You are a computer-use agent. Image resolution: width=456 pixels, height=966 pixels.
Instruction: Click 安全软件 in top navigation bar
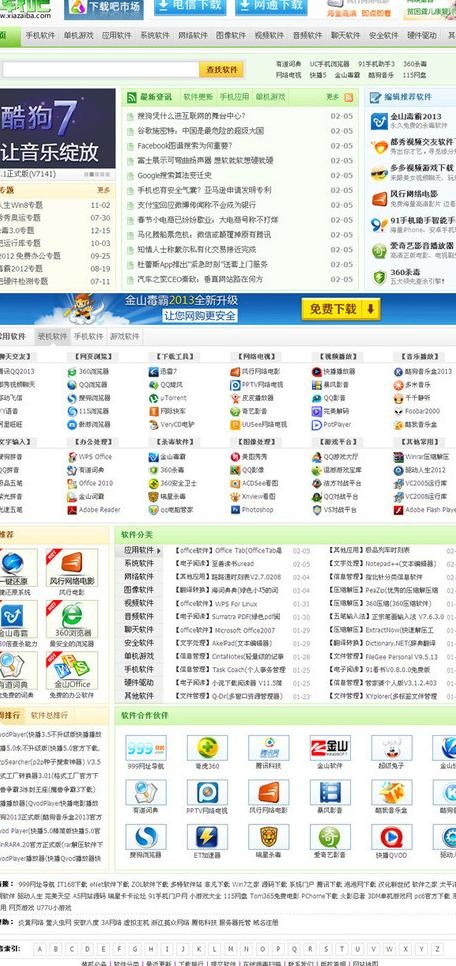coord(384,36)
